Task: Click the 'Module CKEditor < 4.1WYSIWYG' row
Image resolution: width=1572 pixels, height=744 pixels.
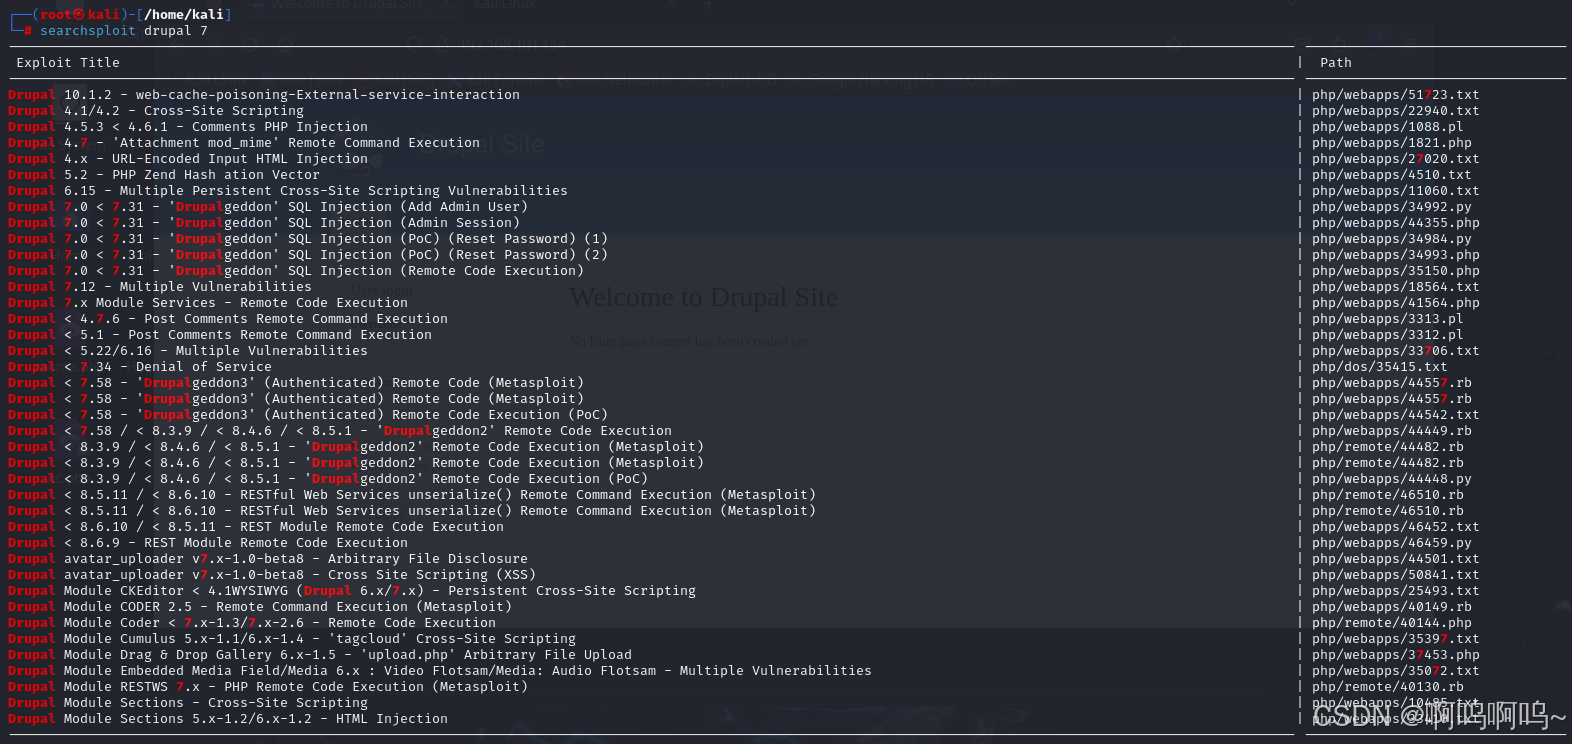Action: [x=352, y=591]
